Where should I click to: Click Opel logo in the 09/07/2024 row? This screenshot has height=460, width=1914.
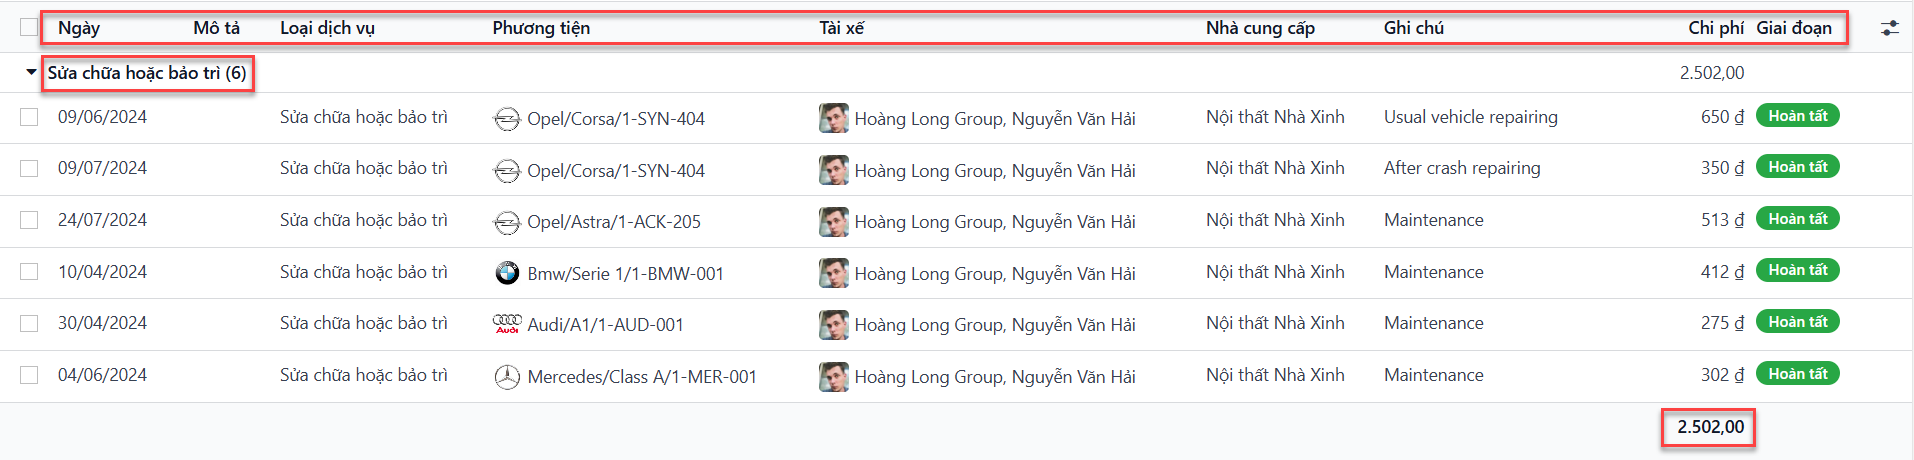tap(507, 171)
